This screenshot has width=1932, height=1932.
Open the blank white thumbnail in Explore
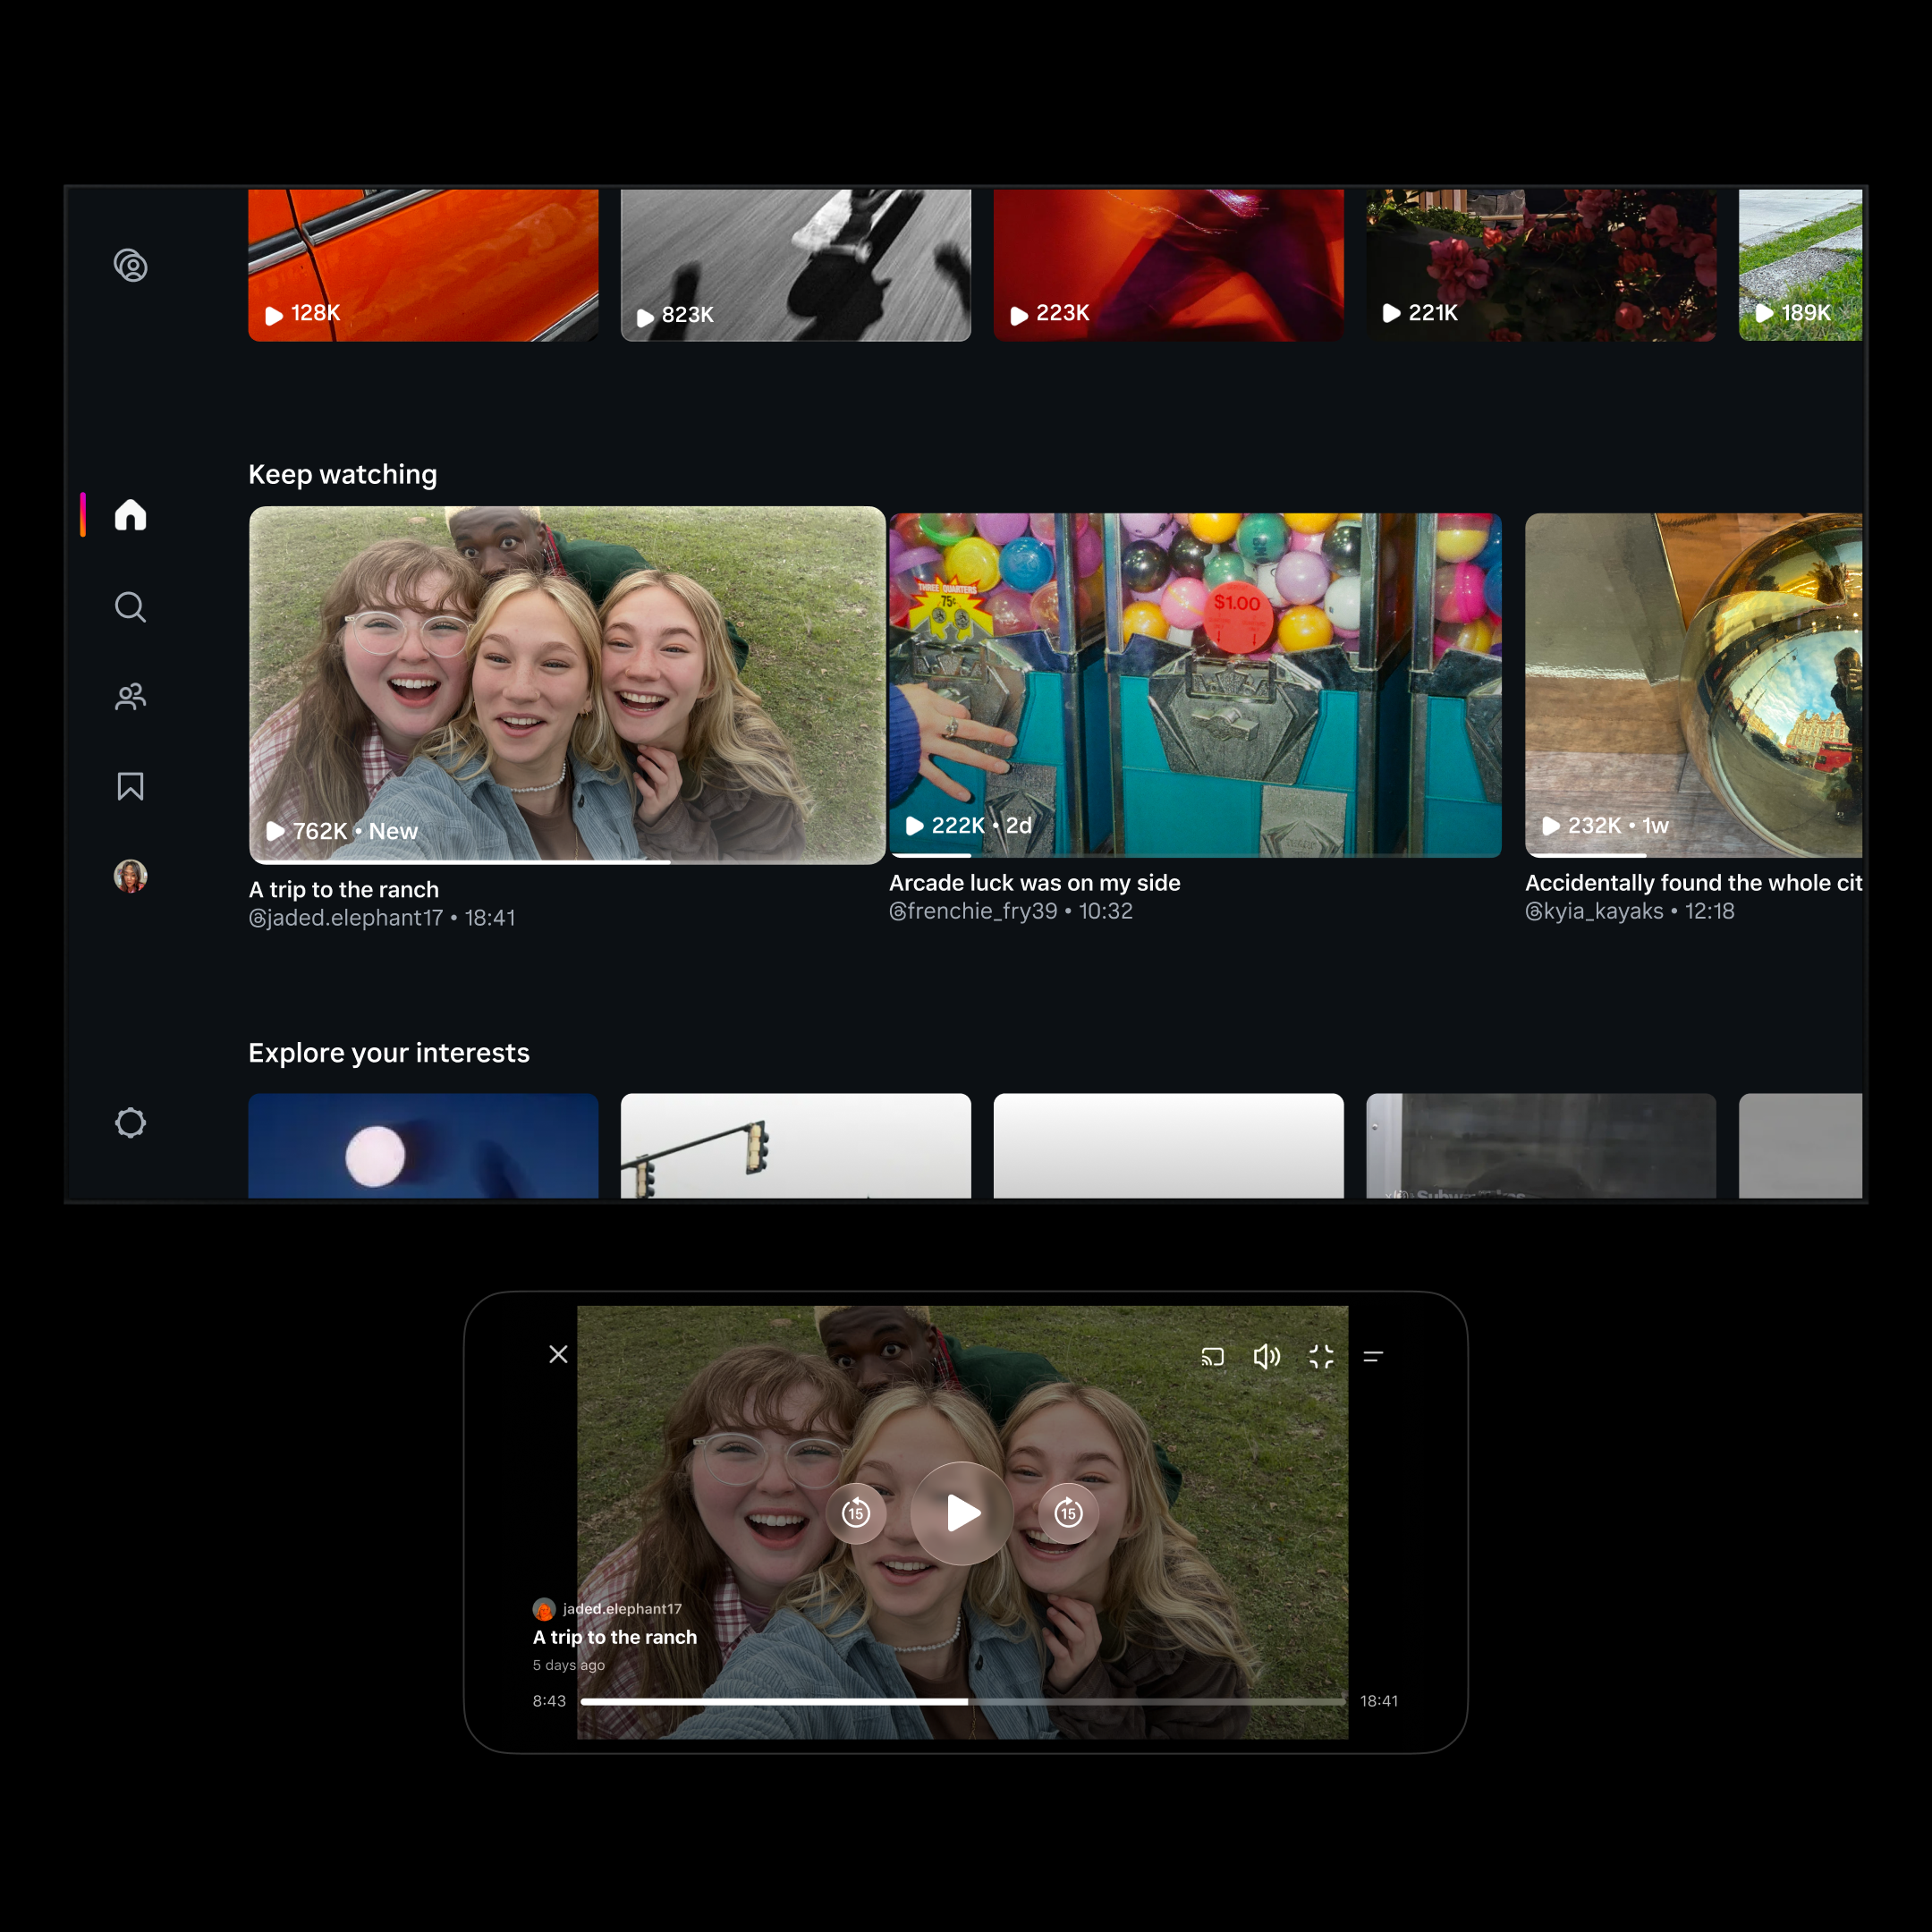point(1168,1145)
